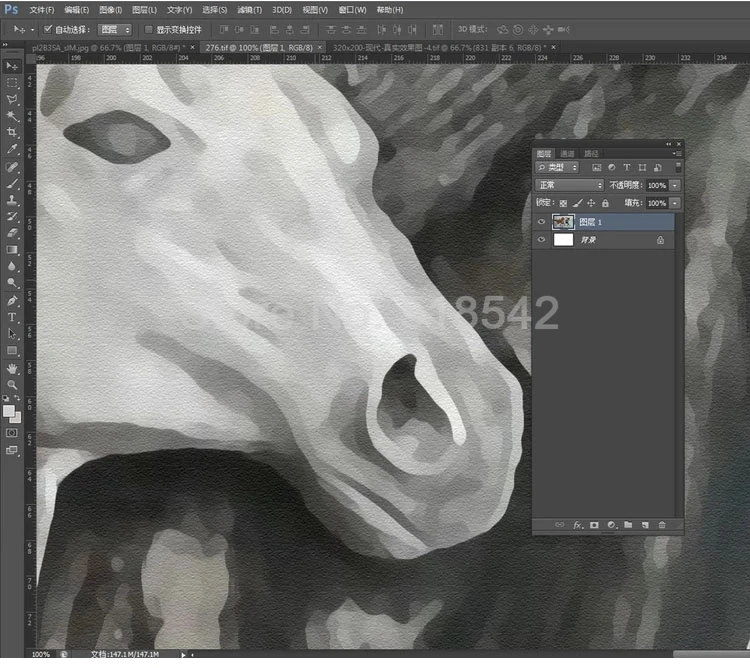This screenshot has height=668, width=750.
Task: Create a new layer group
Action: [628, 525]
